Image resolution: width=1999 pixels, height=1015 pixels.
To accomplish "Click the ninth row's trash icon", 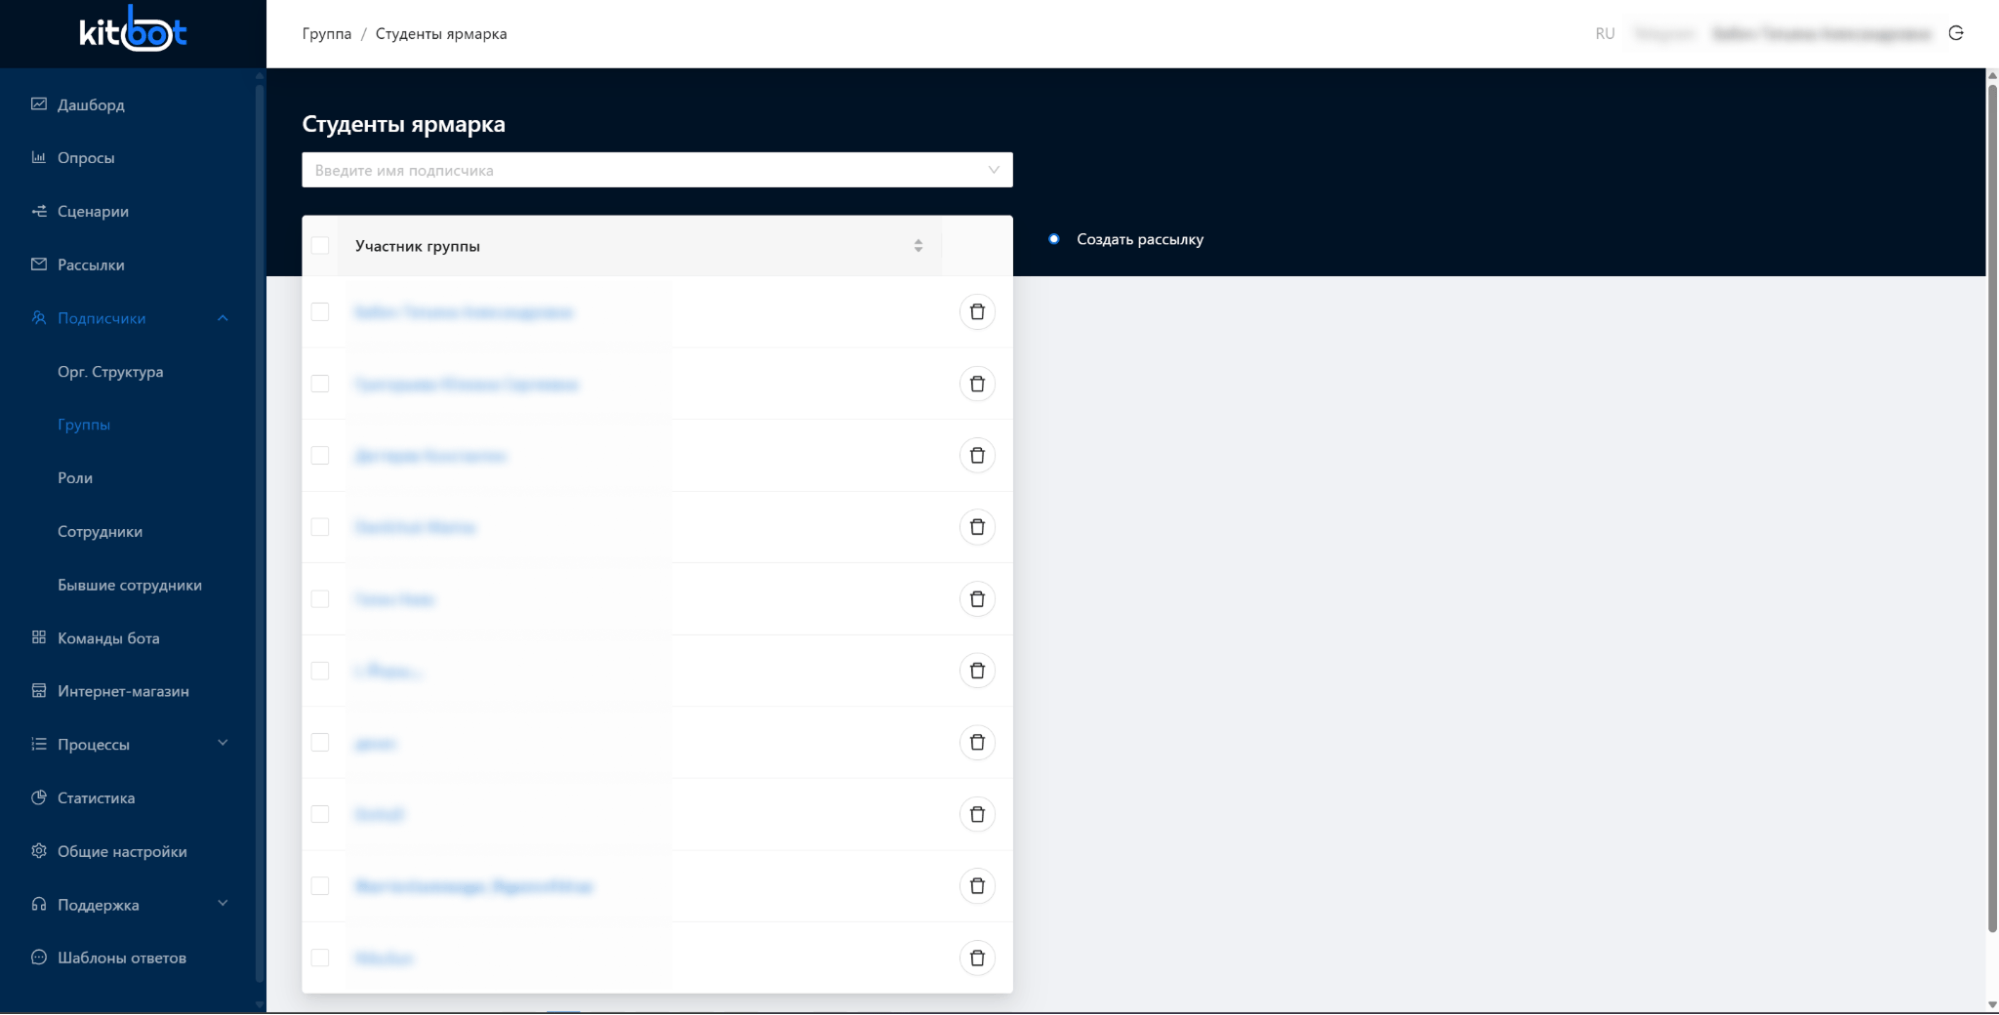I will (977, 886).
